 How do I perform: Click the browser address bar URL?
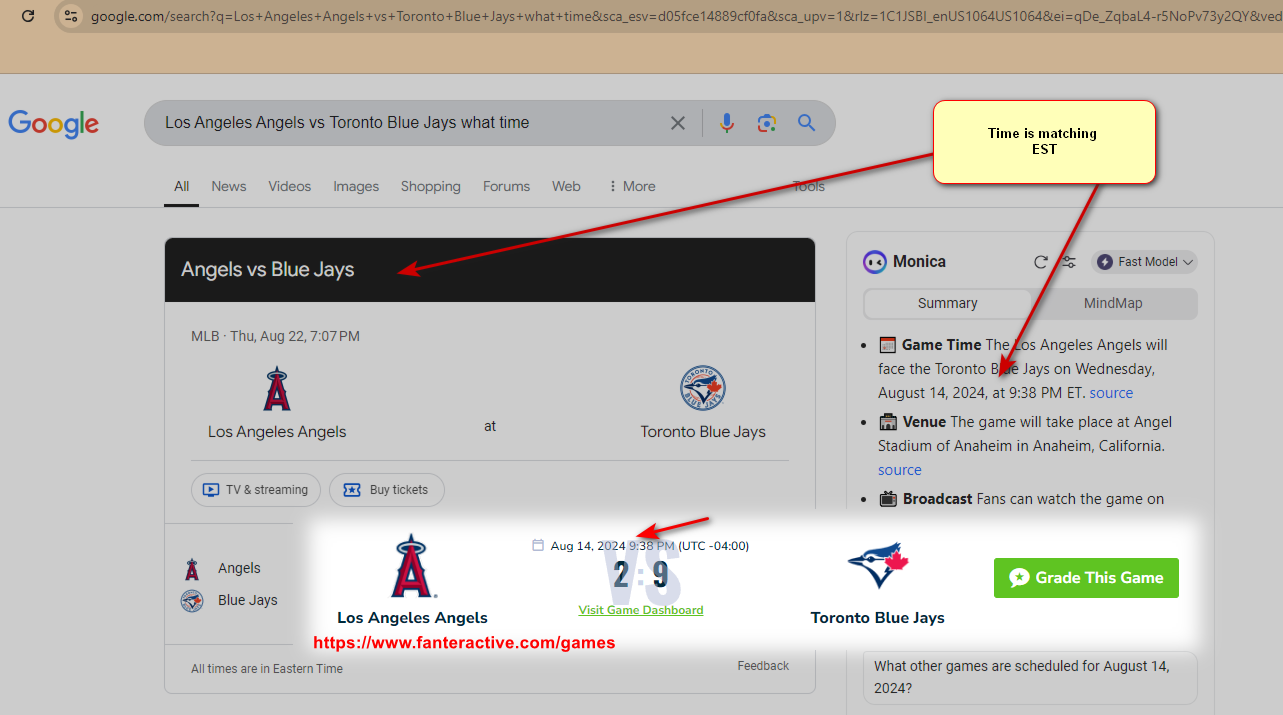[x=686, y=17]
